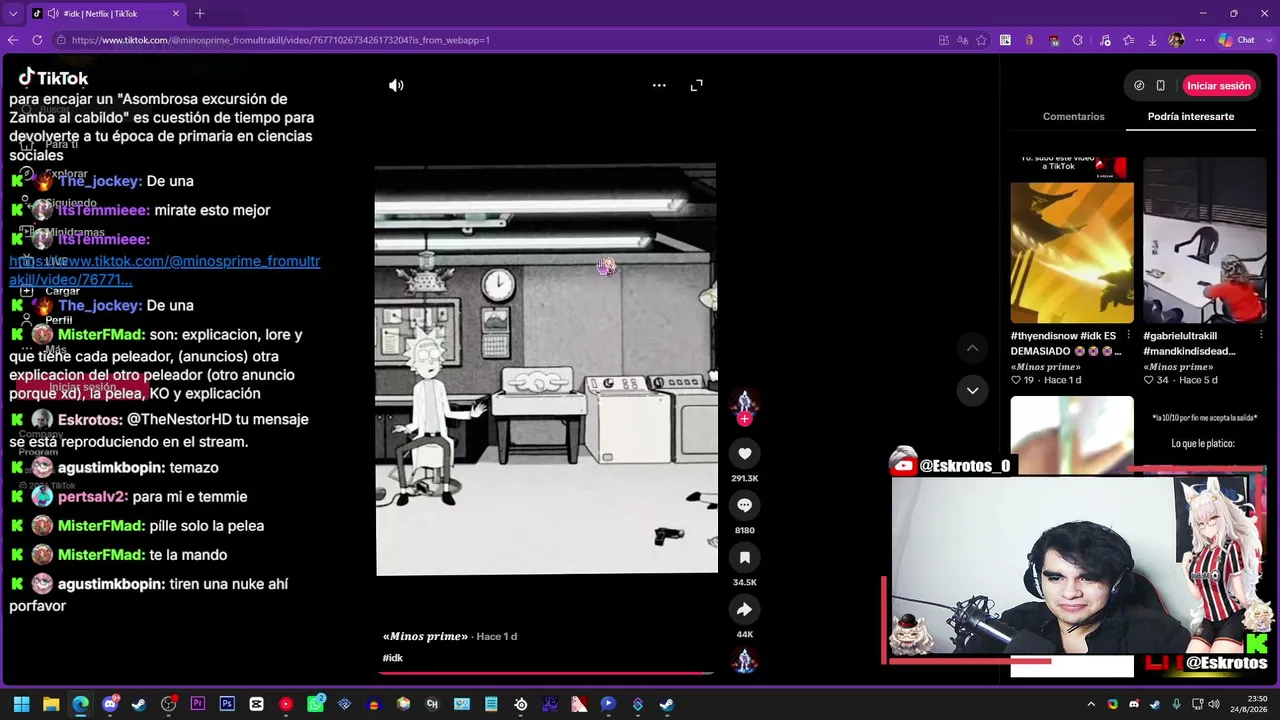This screenshot has width=1280, height=720.
Task: Show hidden system tray icons
Action: pos(1091,704)
